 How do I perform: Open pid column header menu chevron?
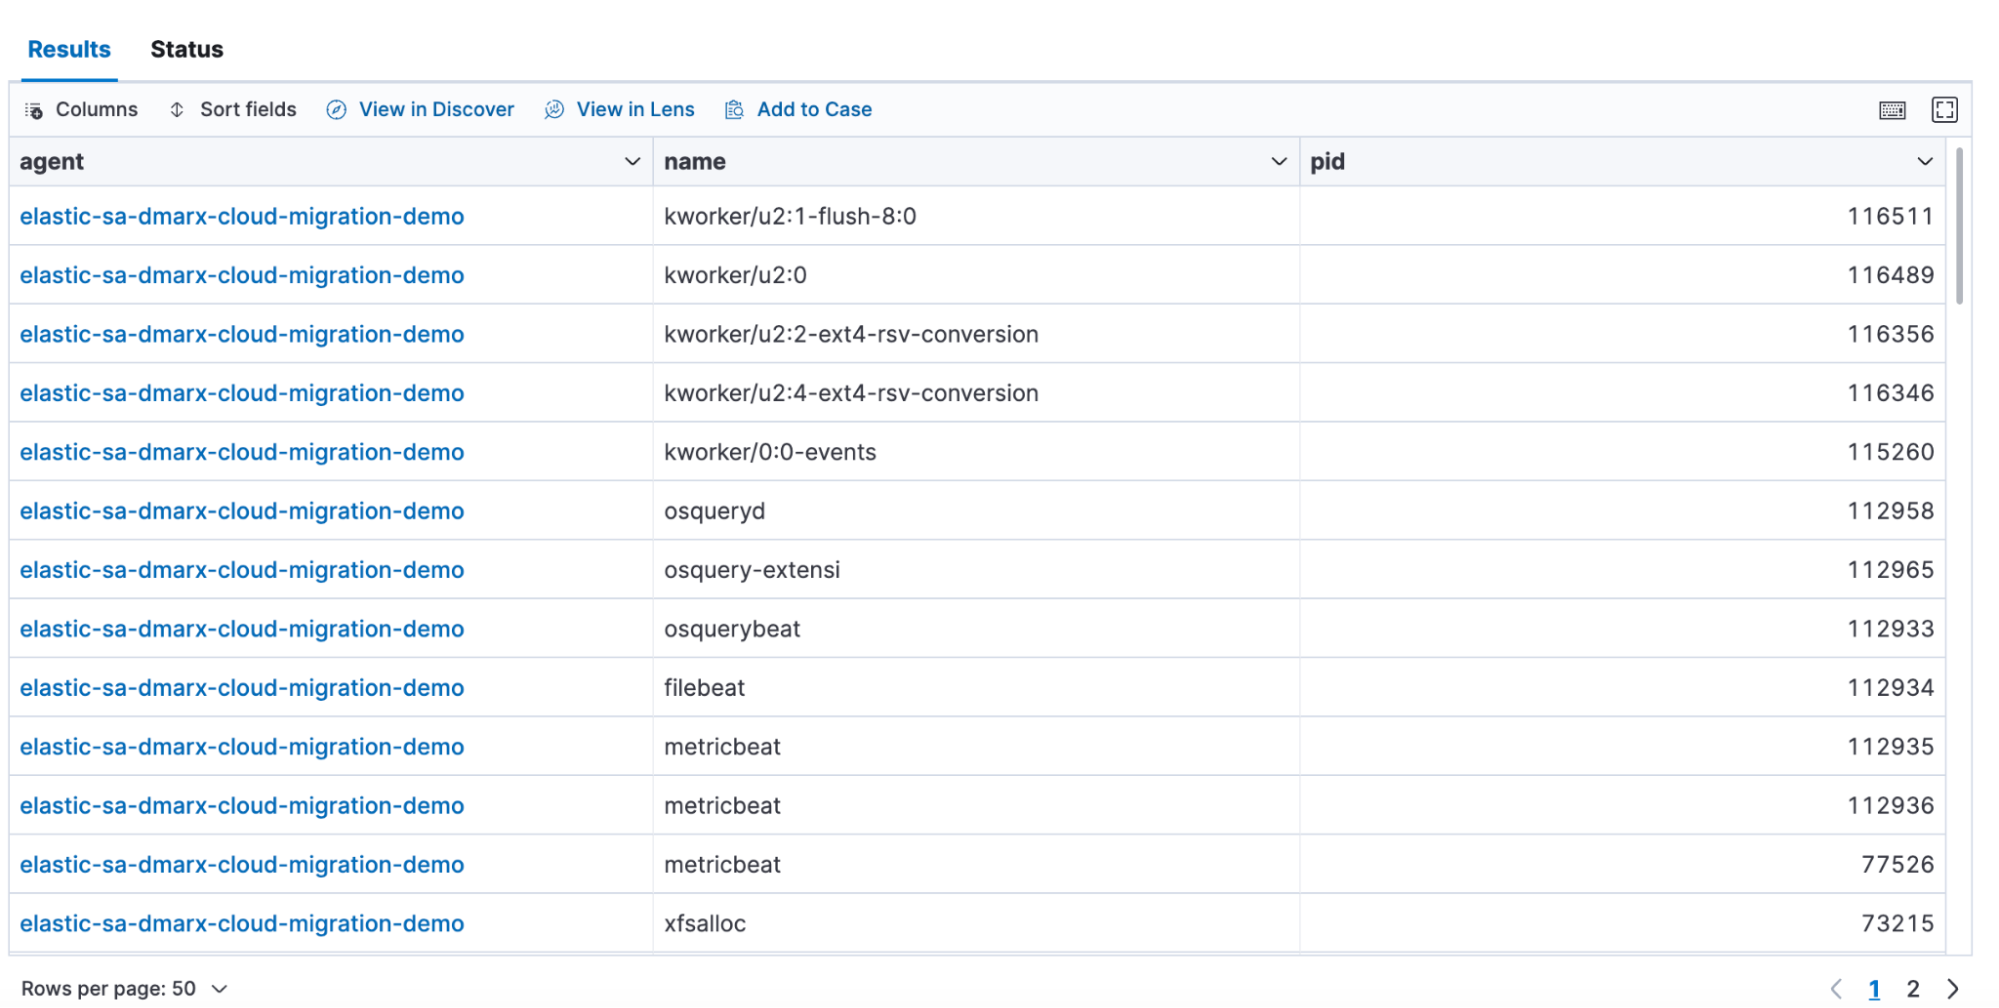[x=1924, y=162]
